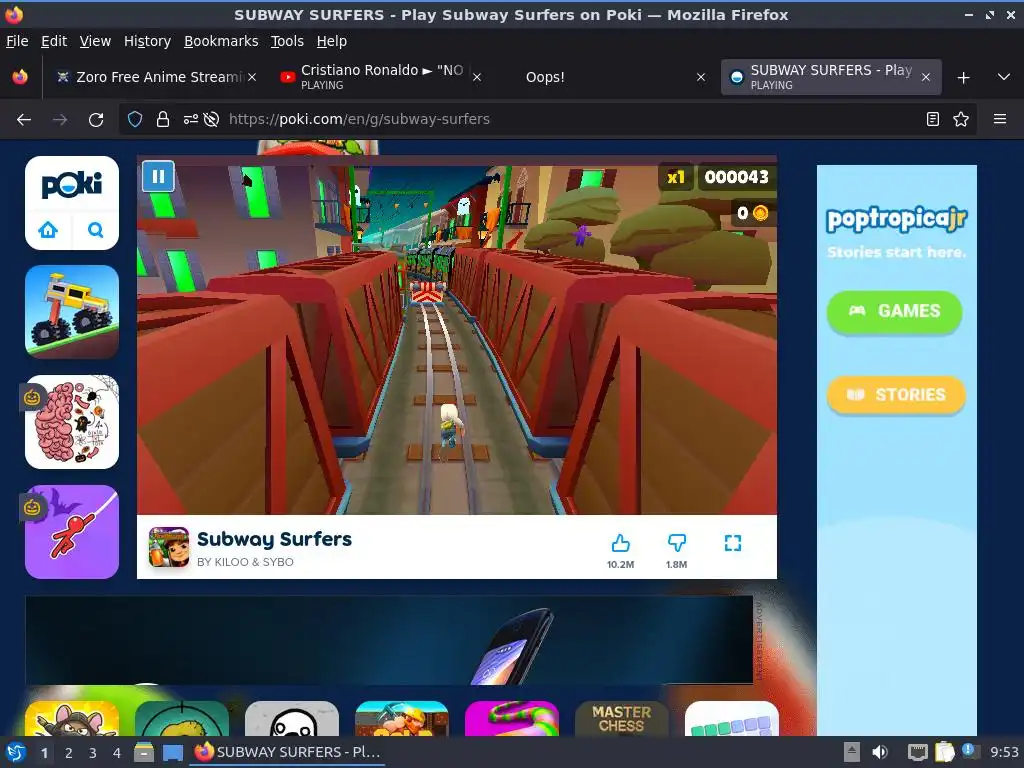Bookmark this page with the star

(x=961, y=120)
